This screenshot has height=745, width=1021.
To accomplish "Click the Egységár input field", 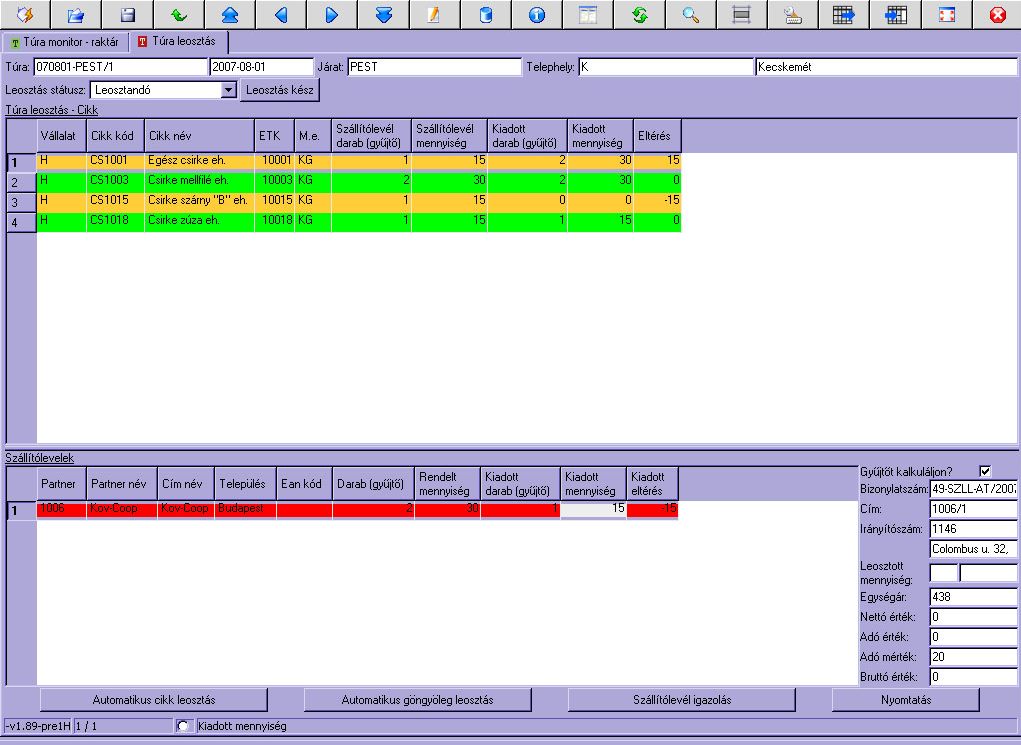I will click(x=973, y=597).
